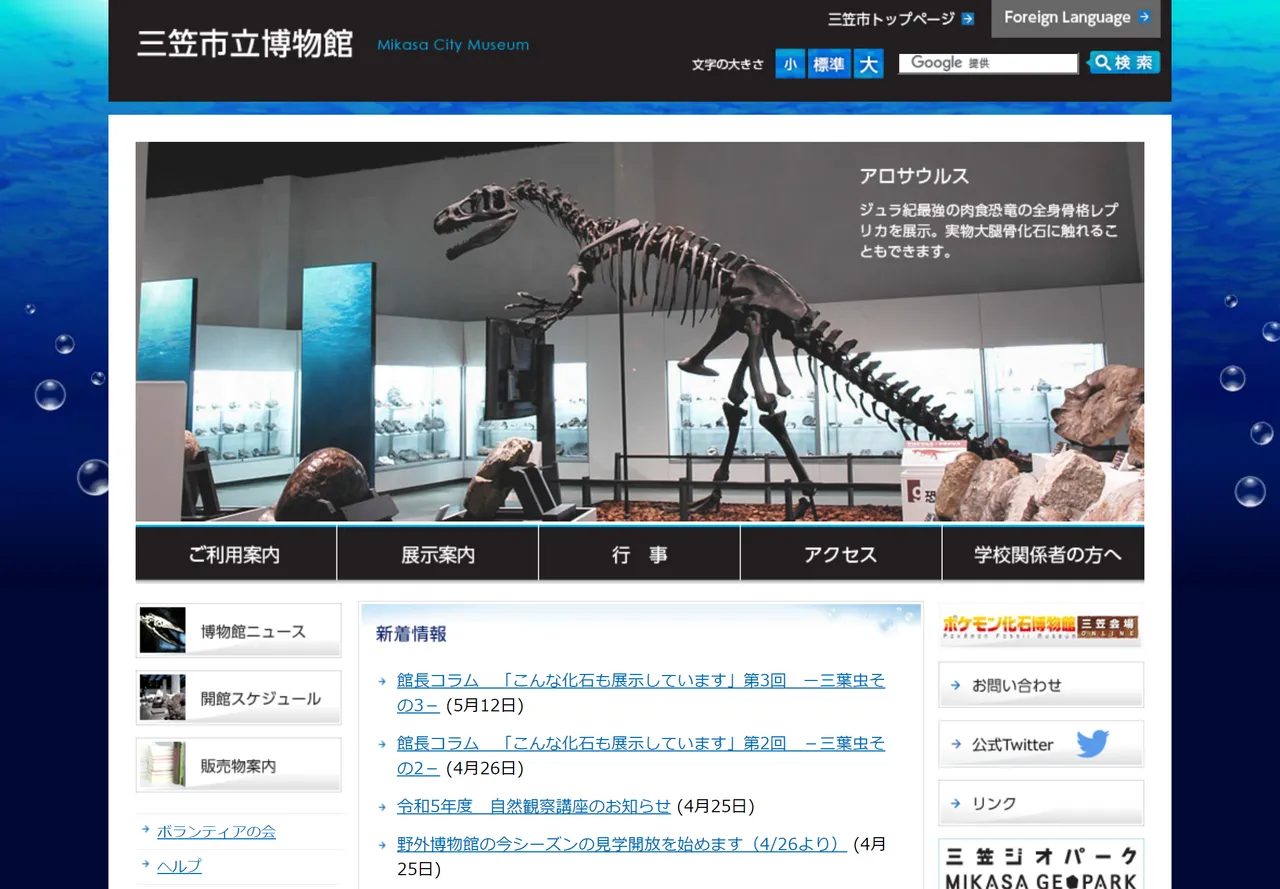Click the arrow icon in リンク button
This screenshot has height=889, width=1280.
[x=956, y=803]
